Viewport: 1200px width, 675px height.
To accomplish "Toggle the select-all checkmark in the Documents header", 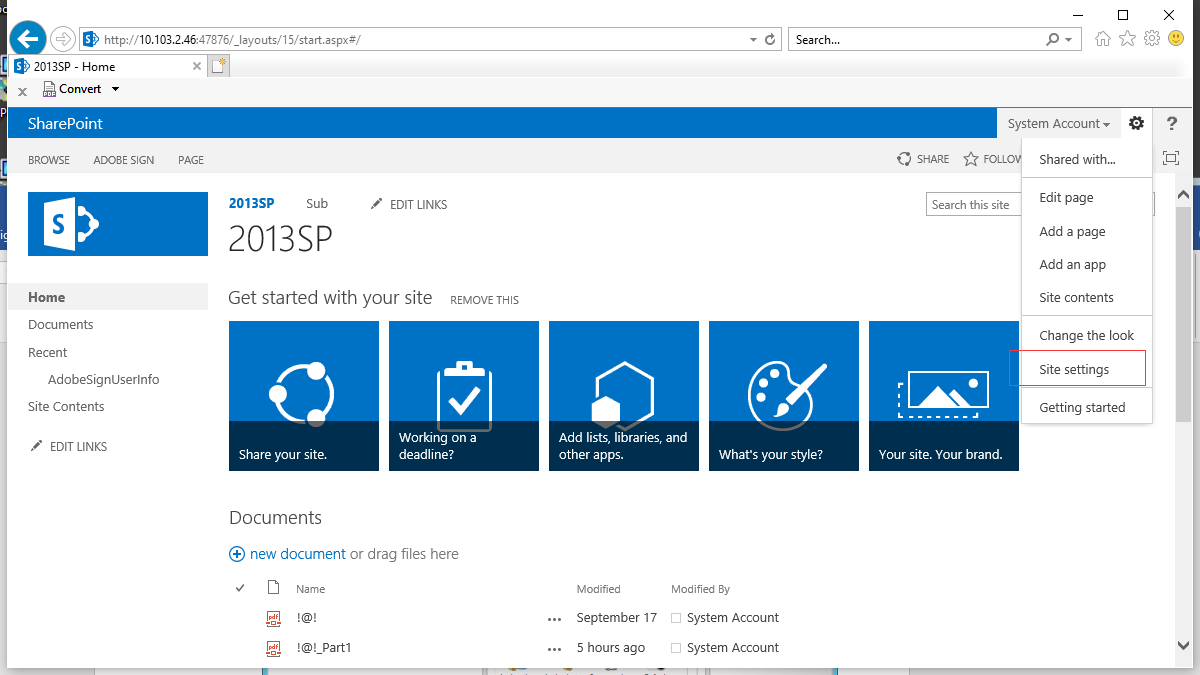I will pyautogui.click(x=240, y=588).
